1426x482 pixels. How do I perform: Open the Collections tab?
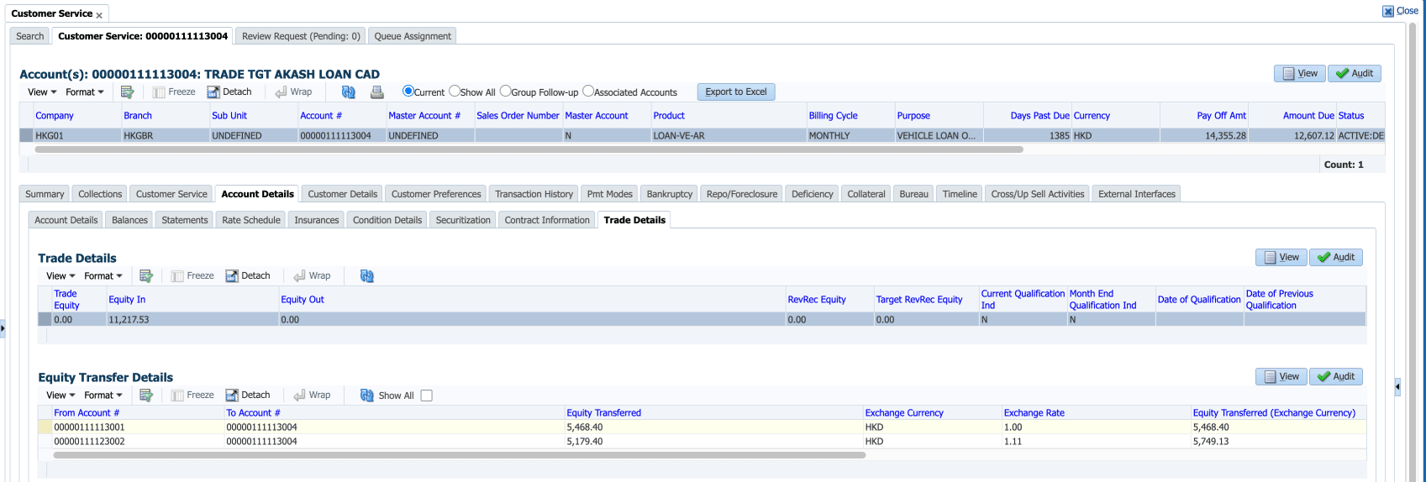pyautogui.click(x=100, y=194)
